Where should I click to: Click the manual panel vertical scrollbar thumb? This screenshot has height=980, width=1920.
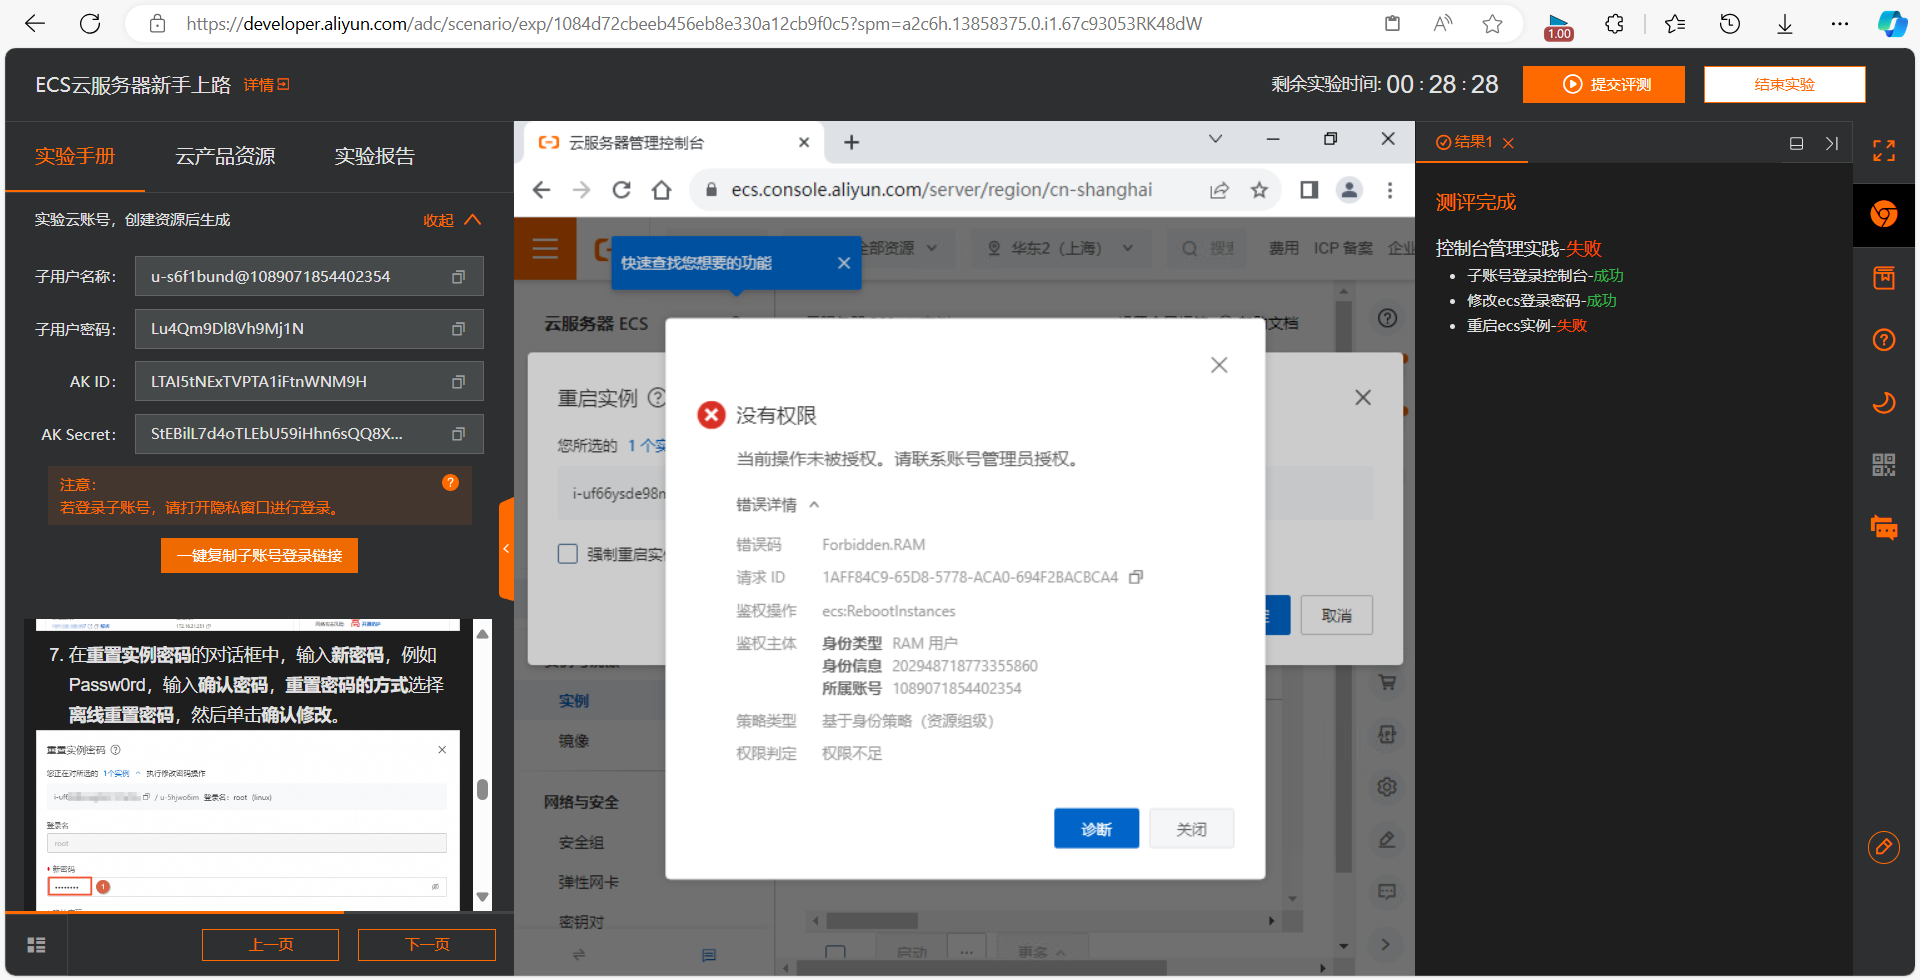(483, 790)
